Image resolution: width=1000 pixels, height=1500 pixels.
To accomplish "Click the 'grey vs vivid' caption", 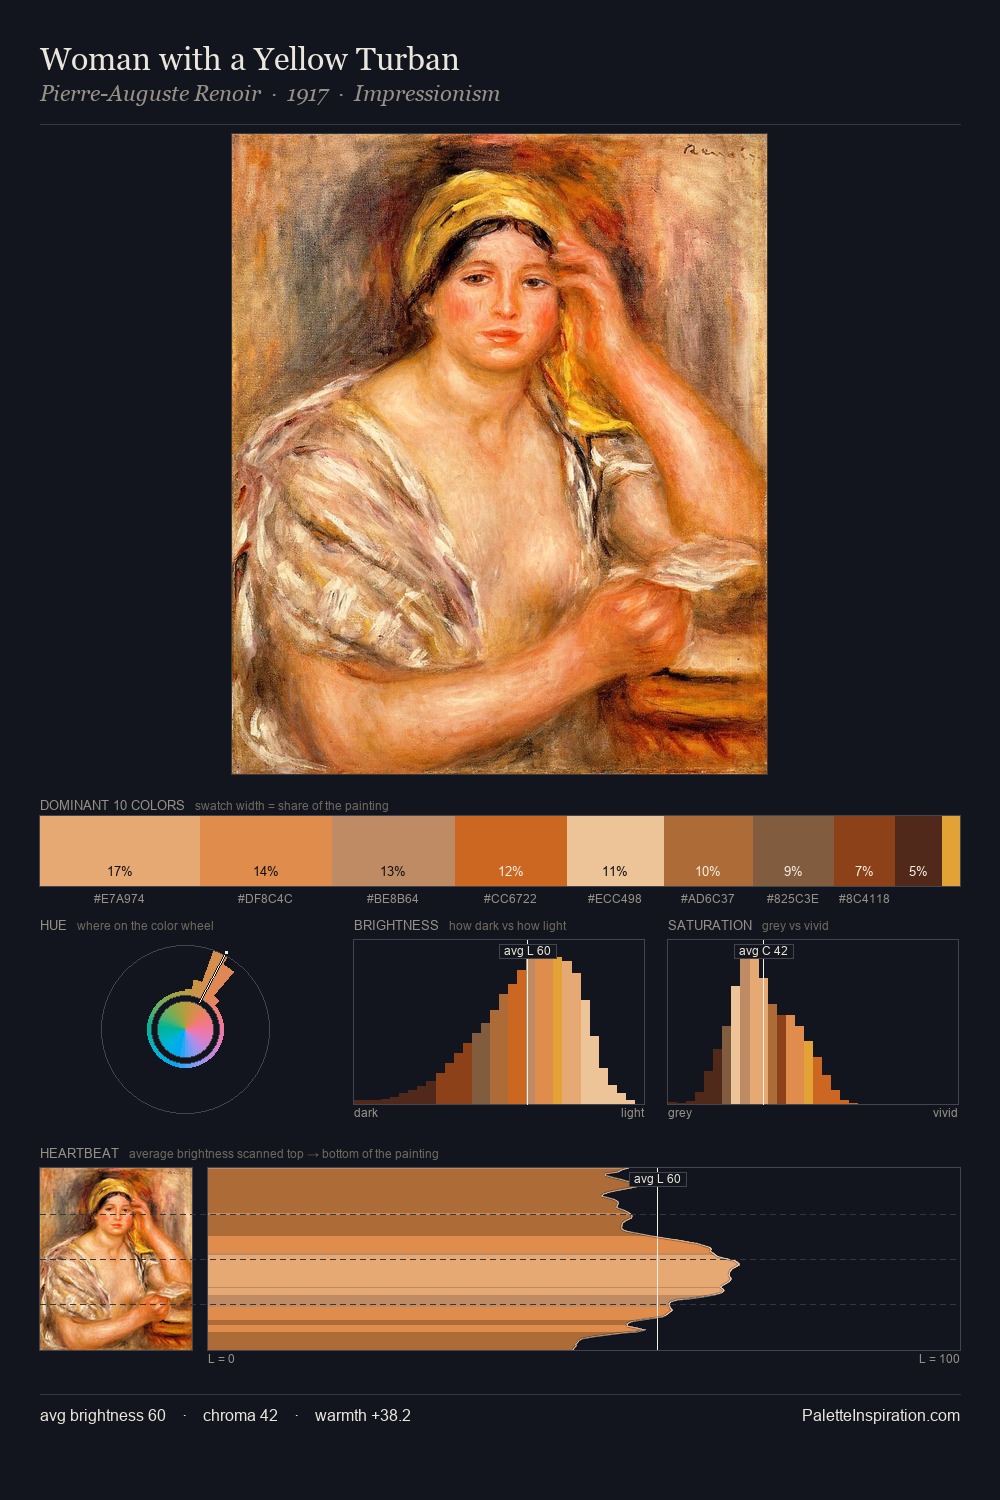I will click(x=795, y=926).
